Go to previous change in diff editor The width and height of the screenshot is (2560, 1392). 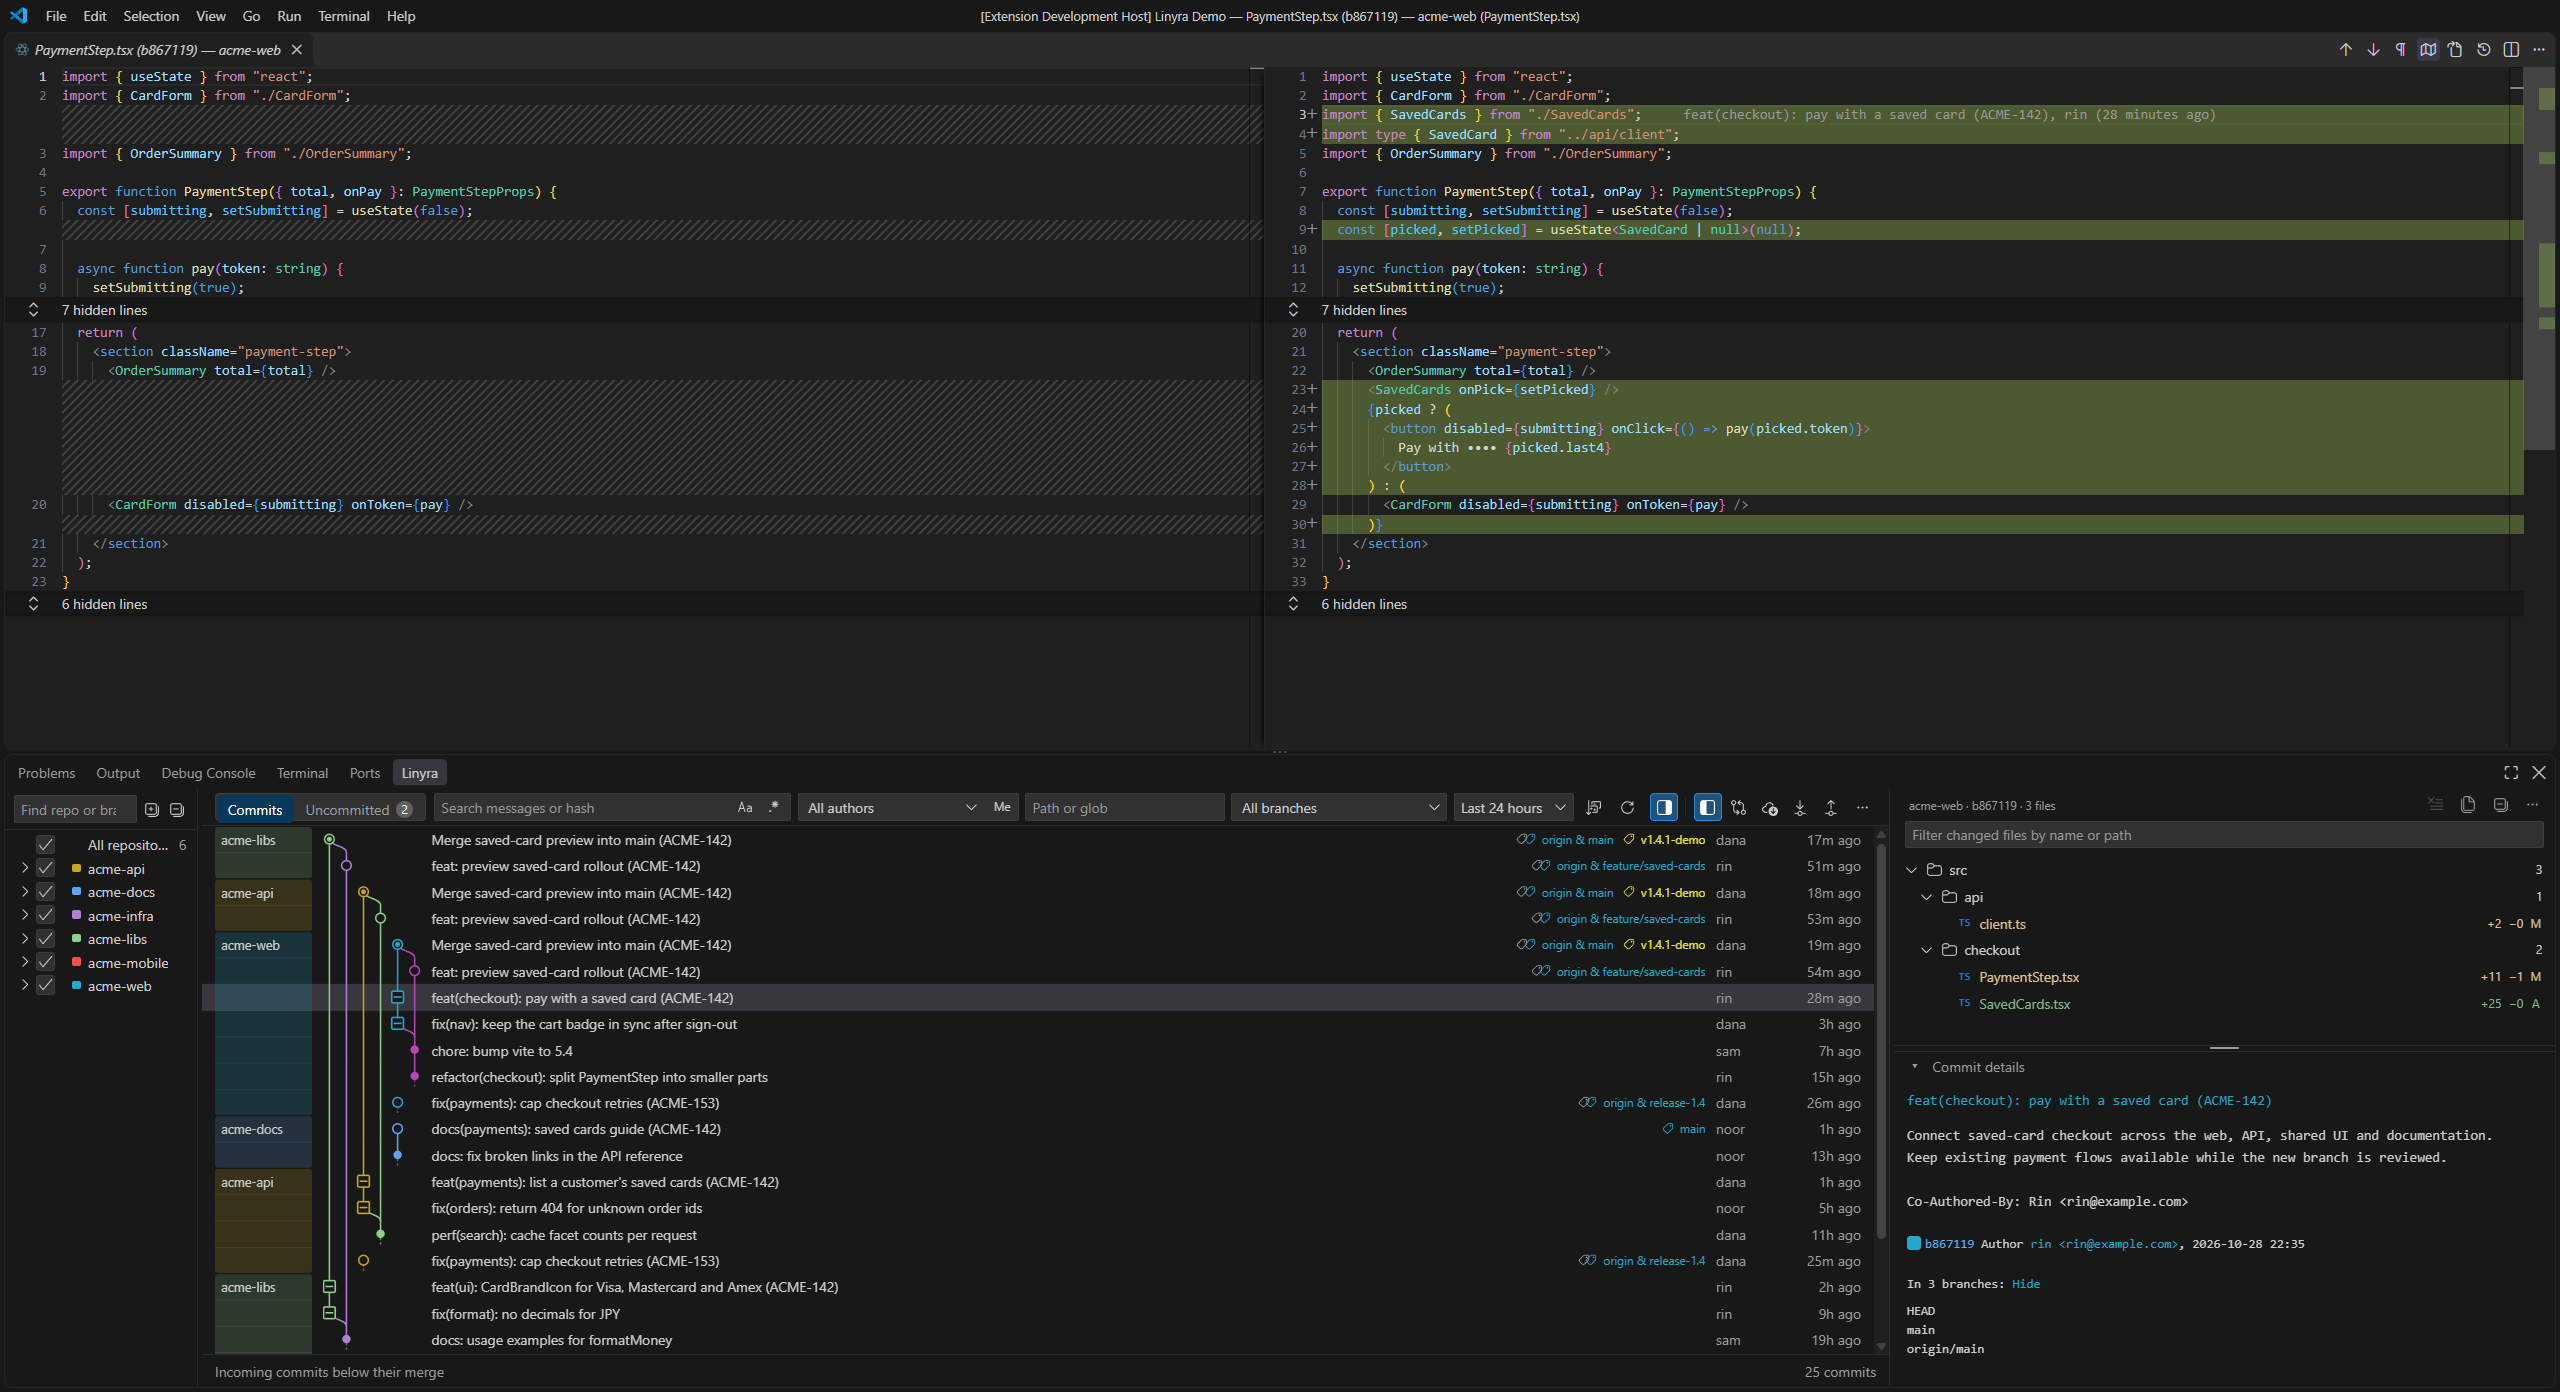coord(2345,50)
